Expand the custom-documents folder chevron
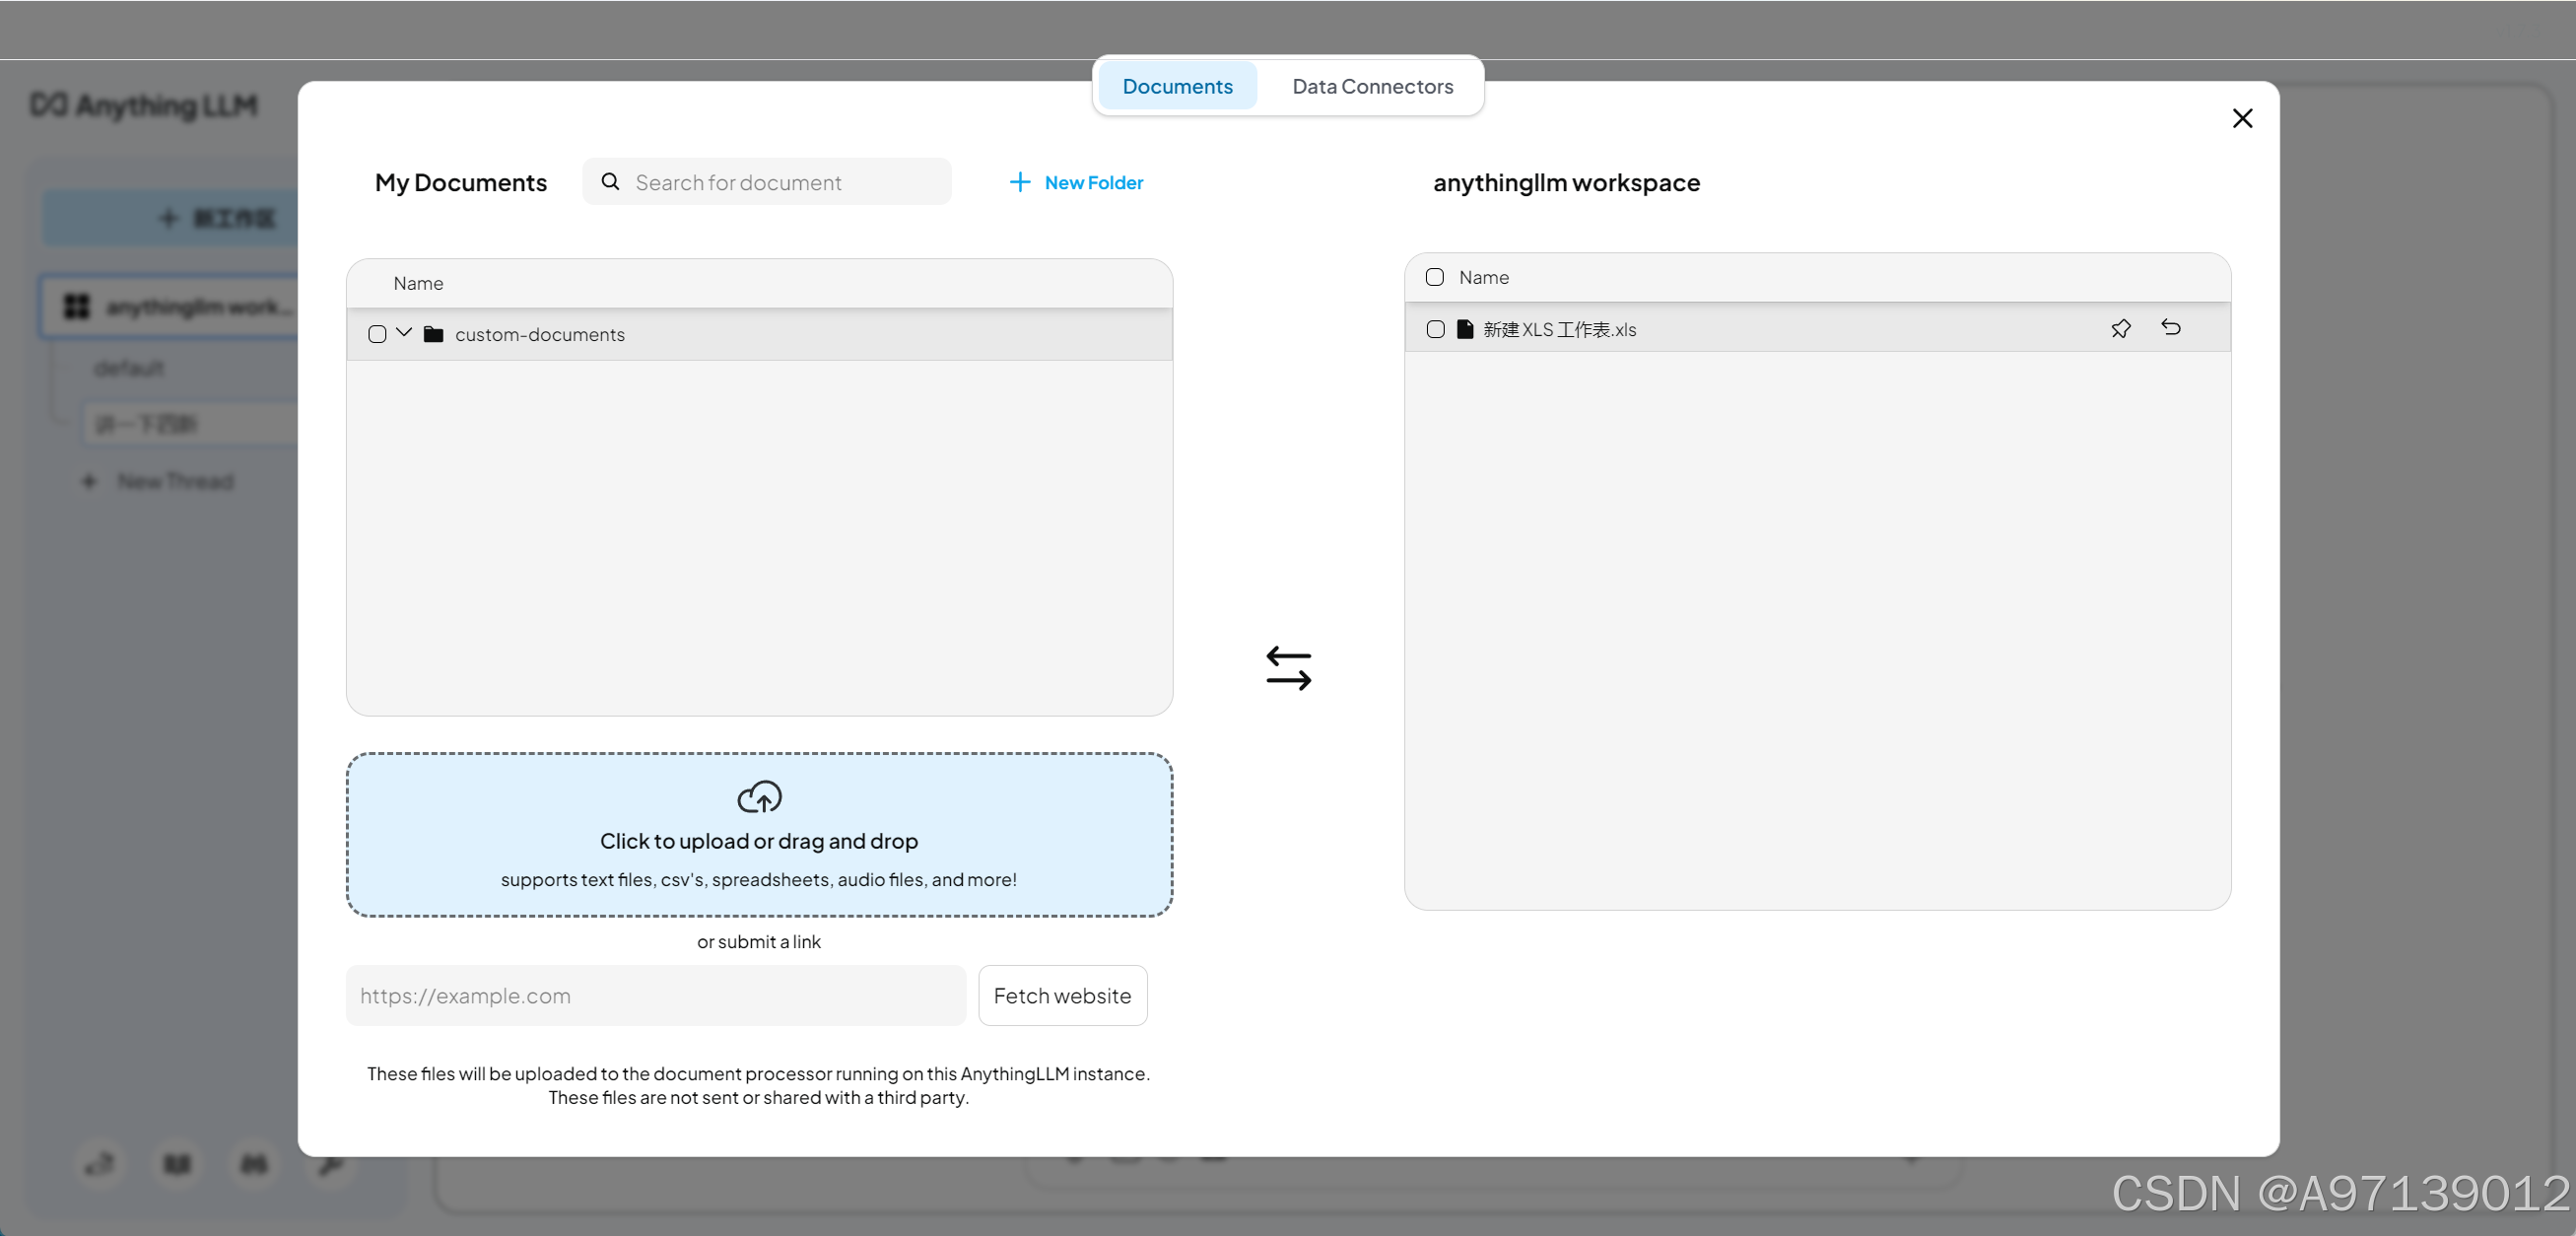The image size is (2576, 1236). [404, 332]
